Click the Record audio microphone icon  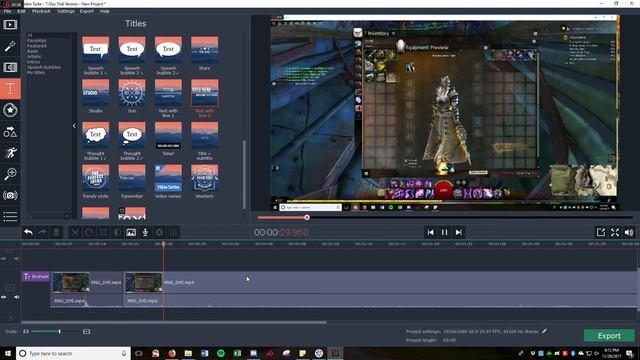tap(145, 232)
